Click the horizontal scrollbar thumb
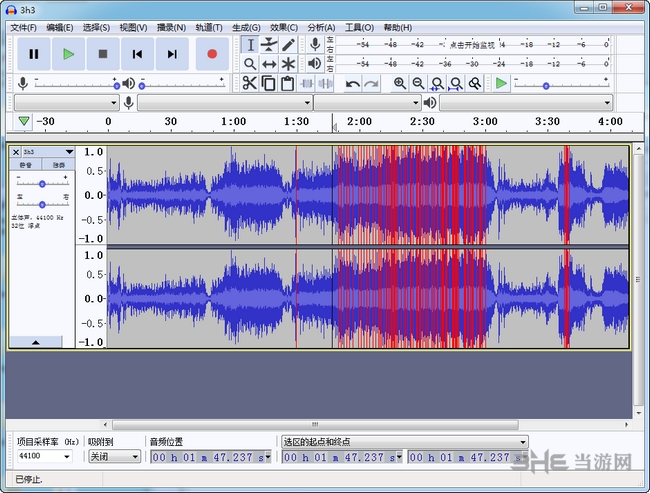 [x=315, y=425]
